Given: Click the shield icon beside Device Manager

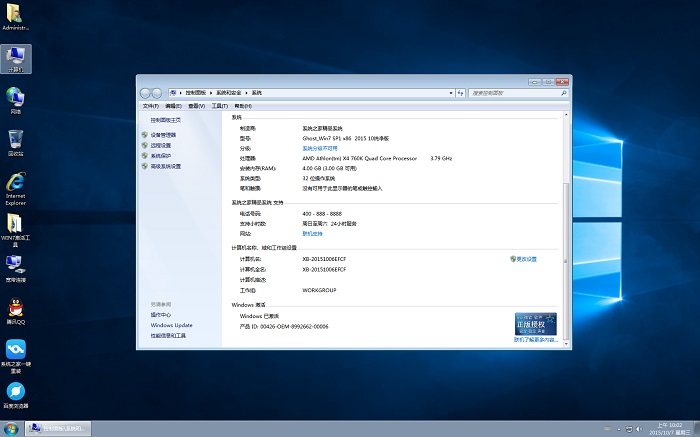Looking at the screenshot, I should pos(145,135).
